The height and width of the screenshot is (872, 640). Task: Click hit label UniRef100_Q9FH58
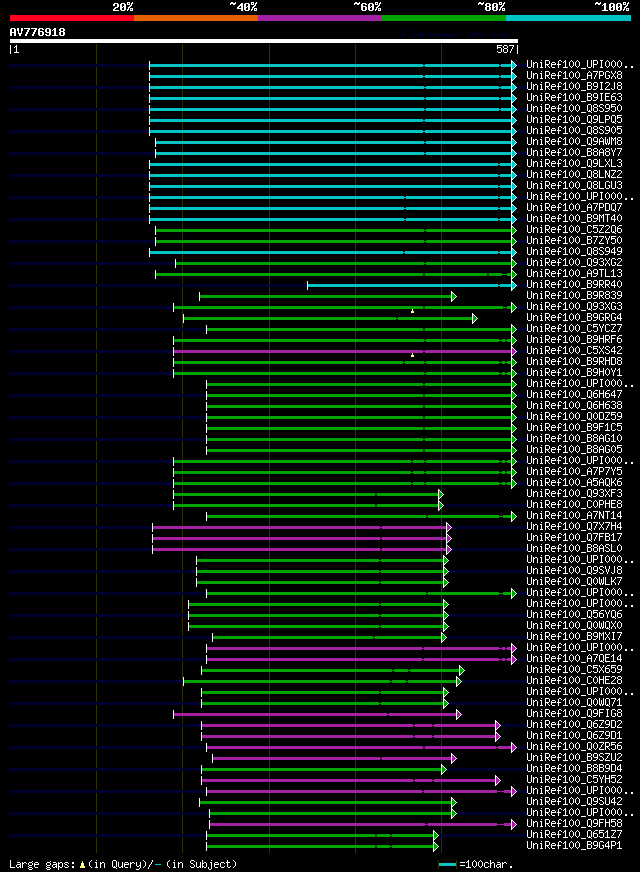pyautogui.click(x=574, y=824)
